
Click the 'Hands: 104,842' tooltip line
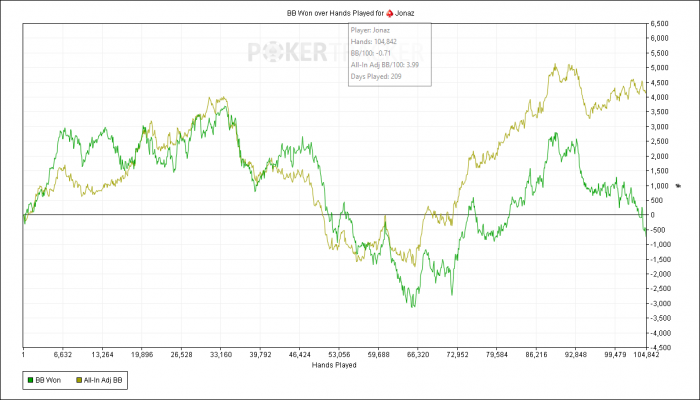point(374,42)
